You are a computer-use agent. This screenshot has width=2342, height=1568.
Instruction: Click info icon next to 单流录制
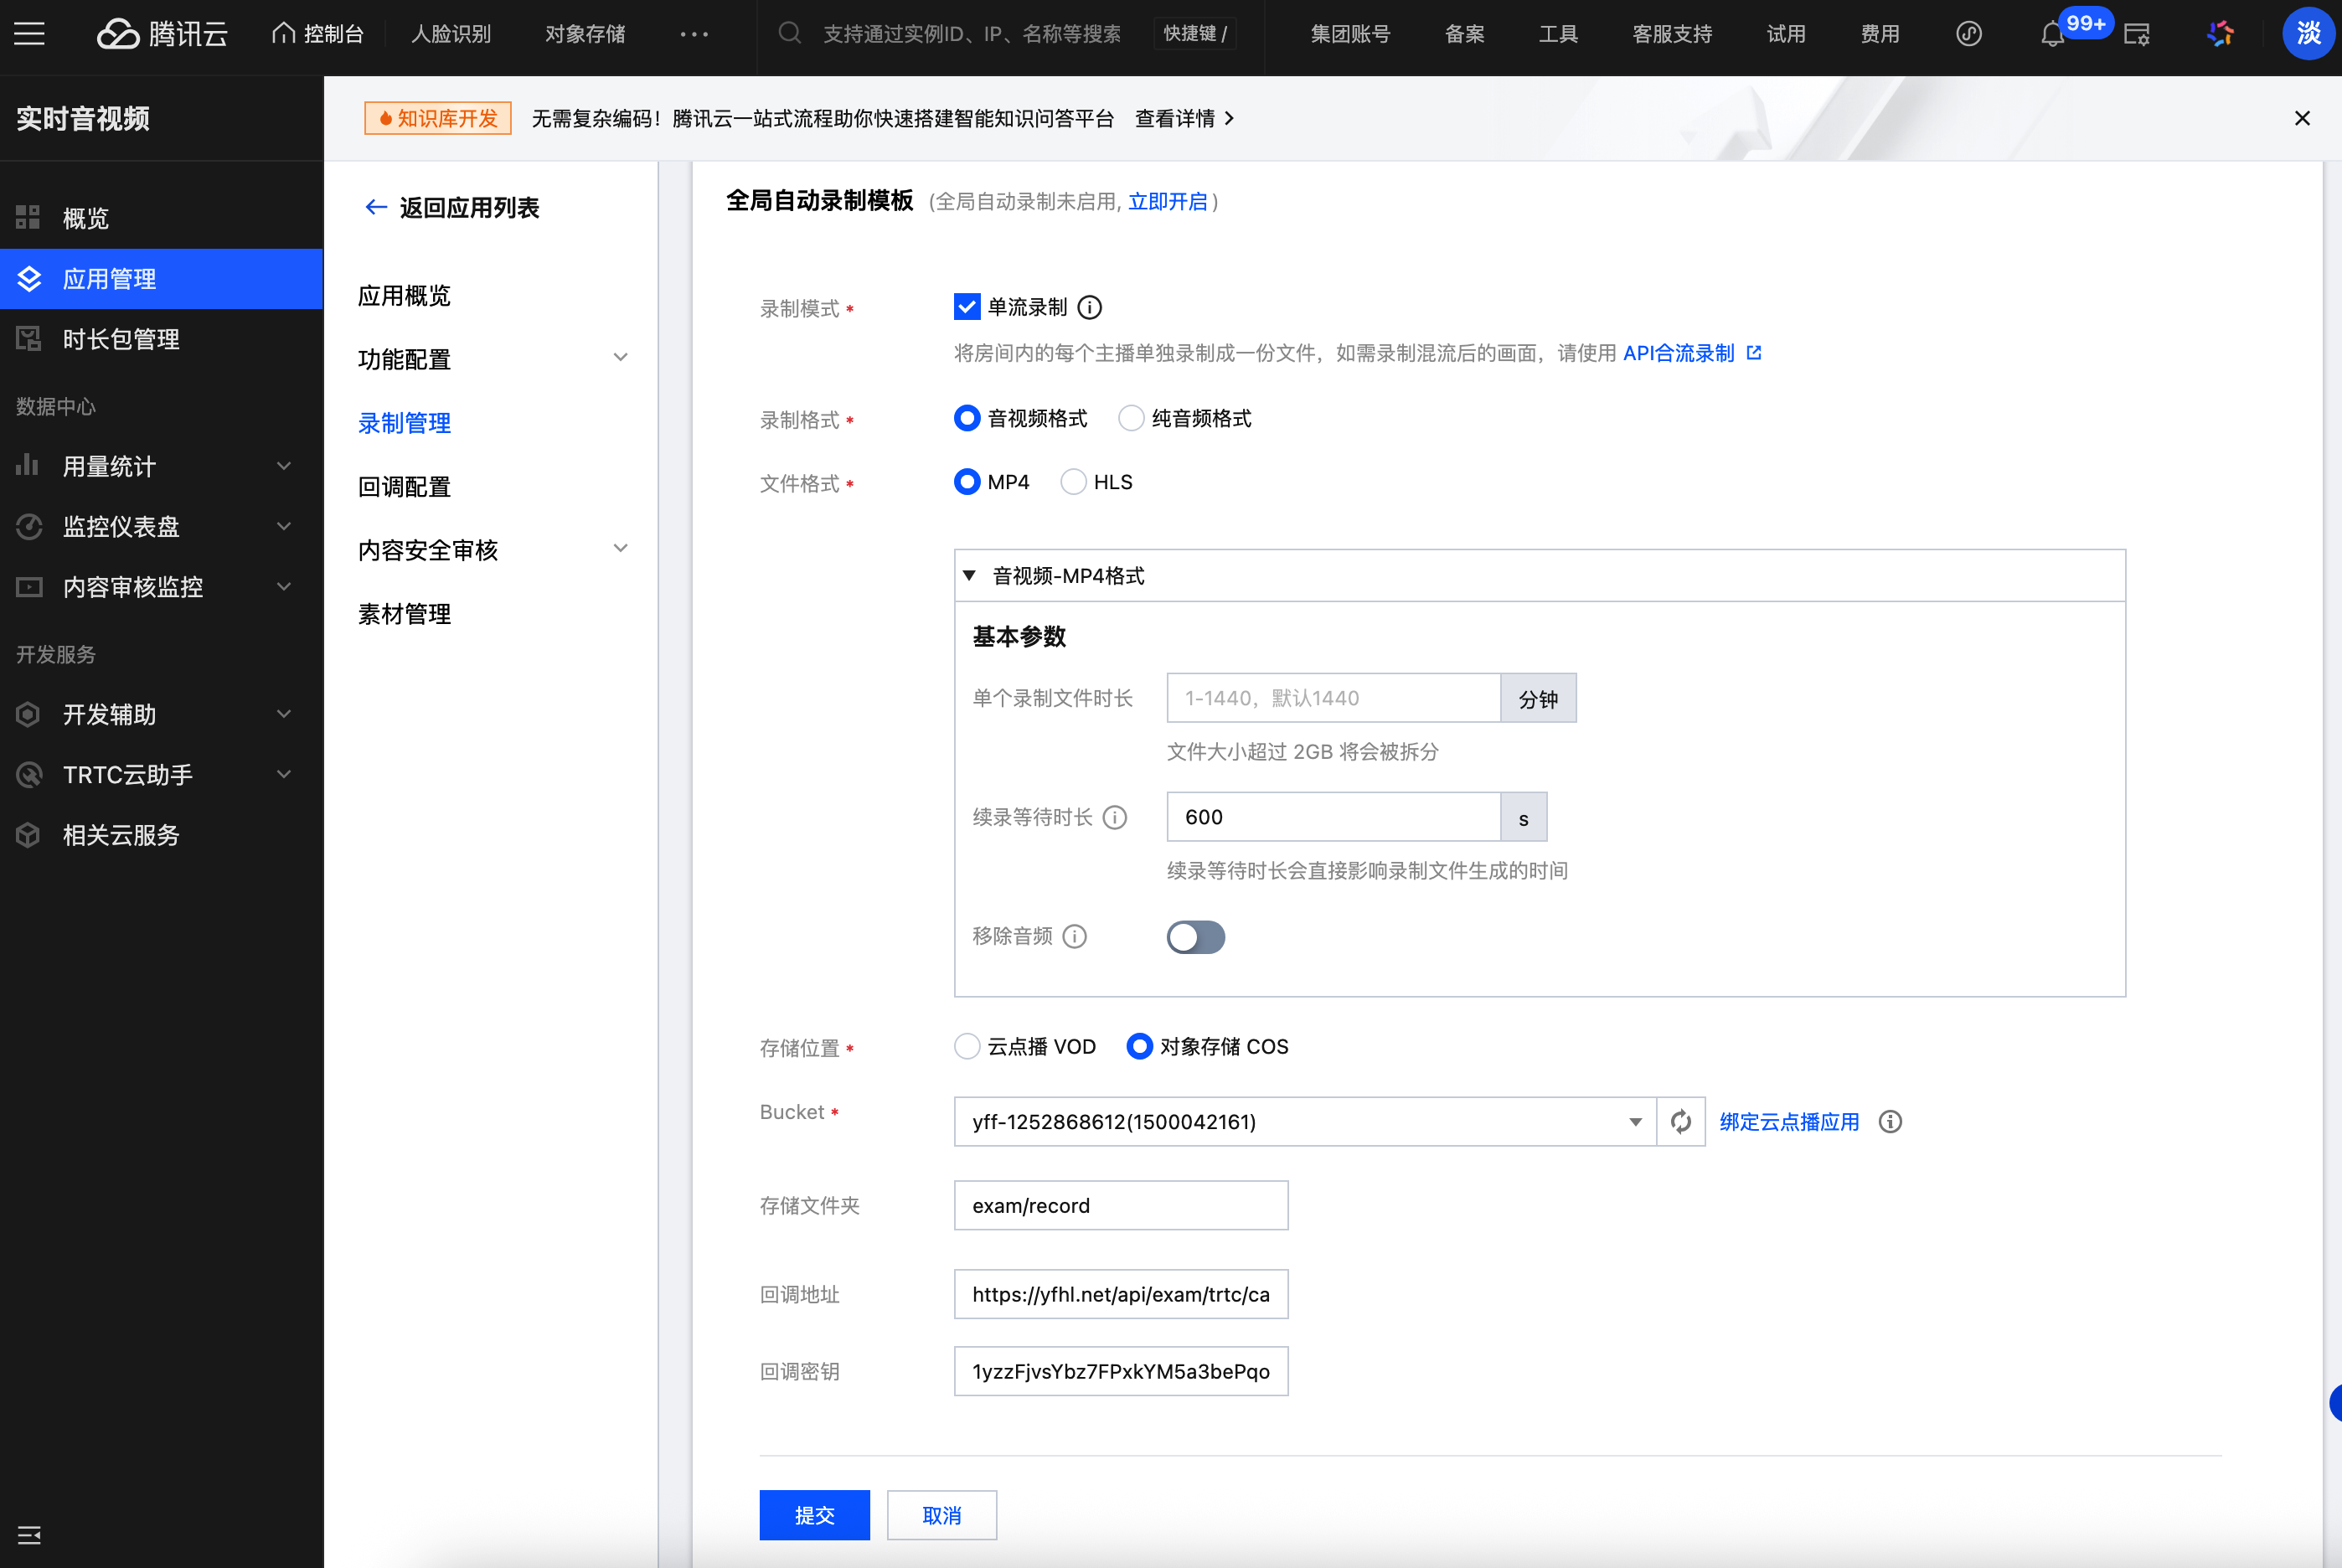point(1090,307)
